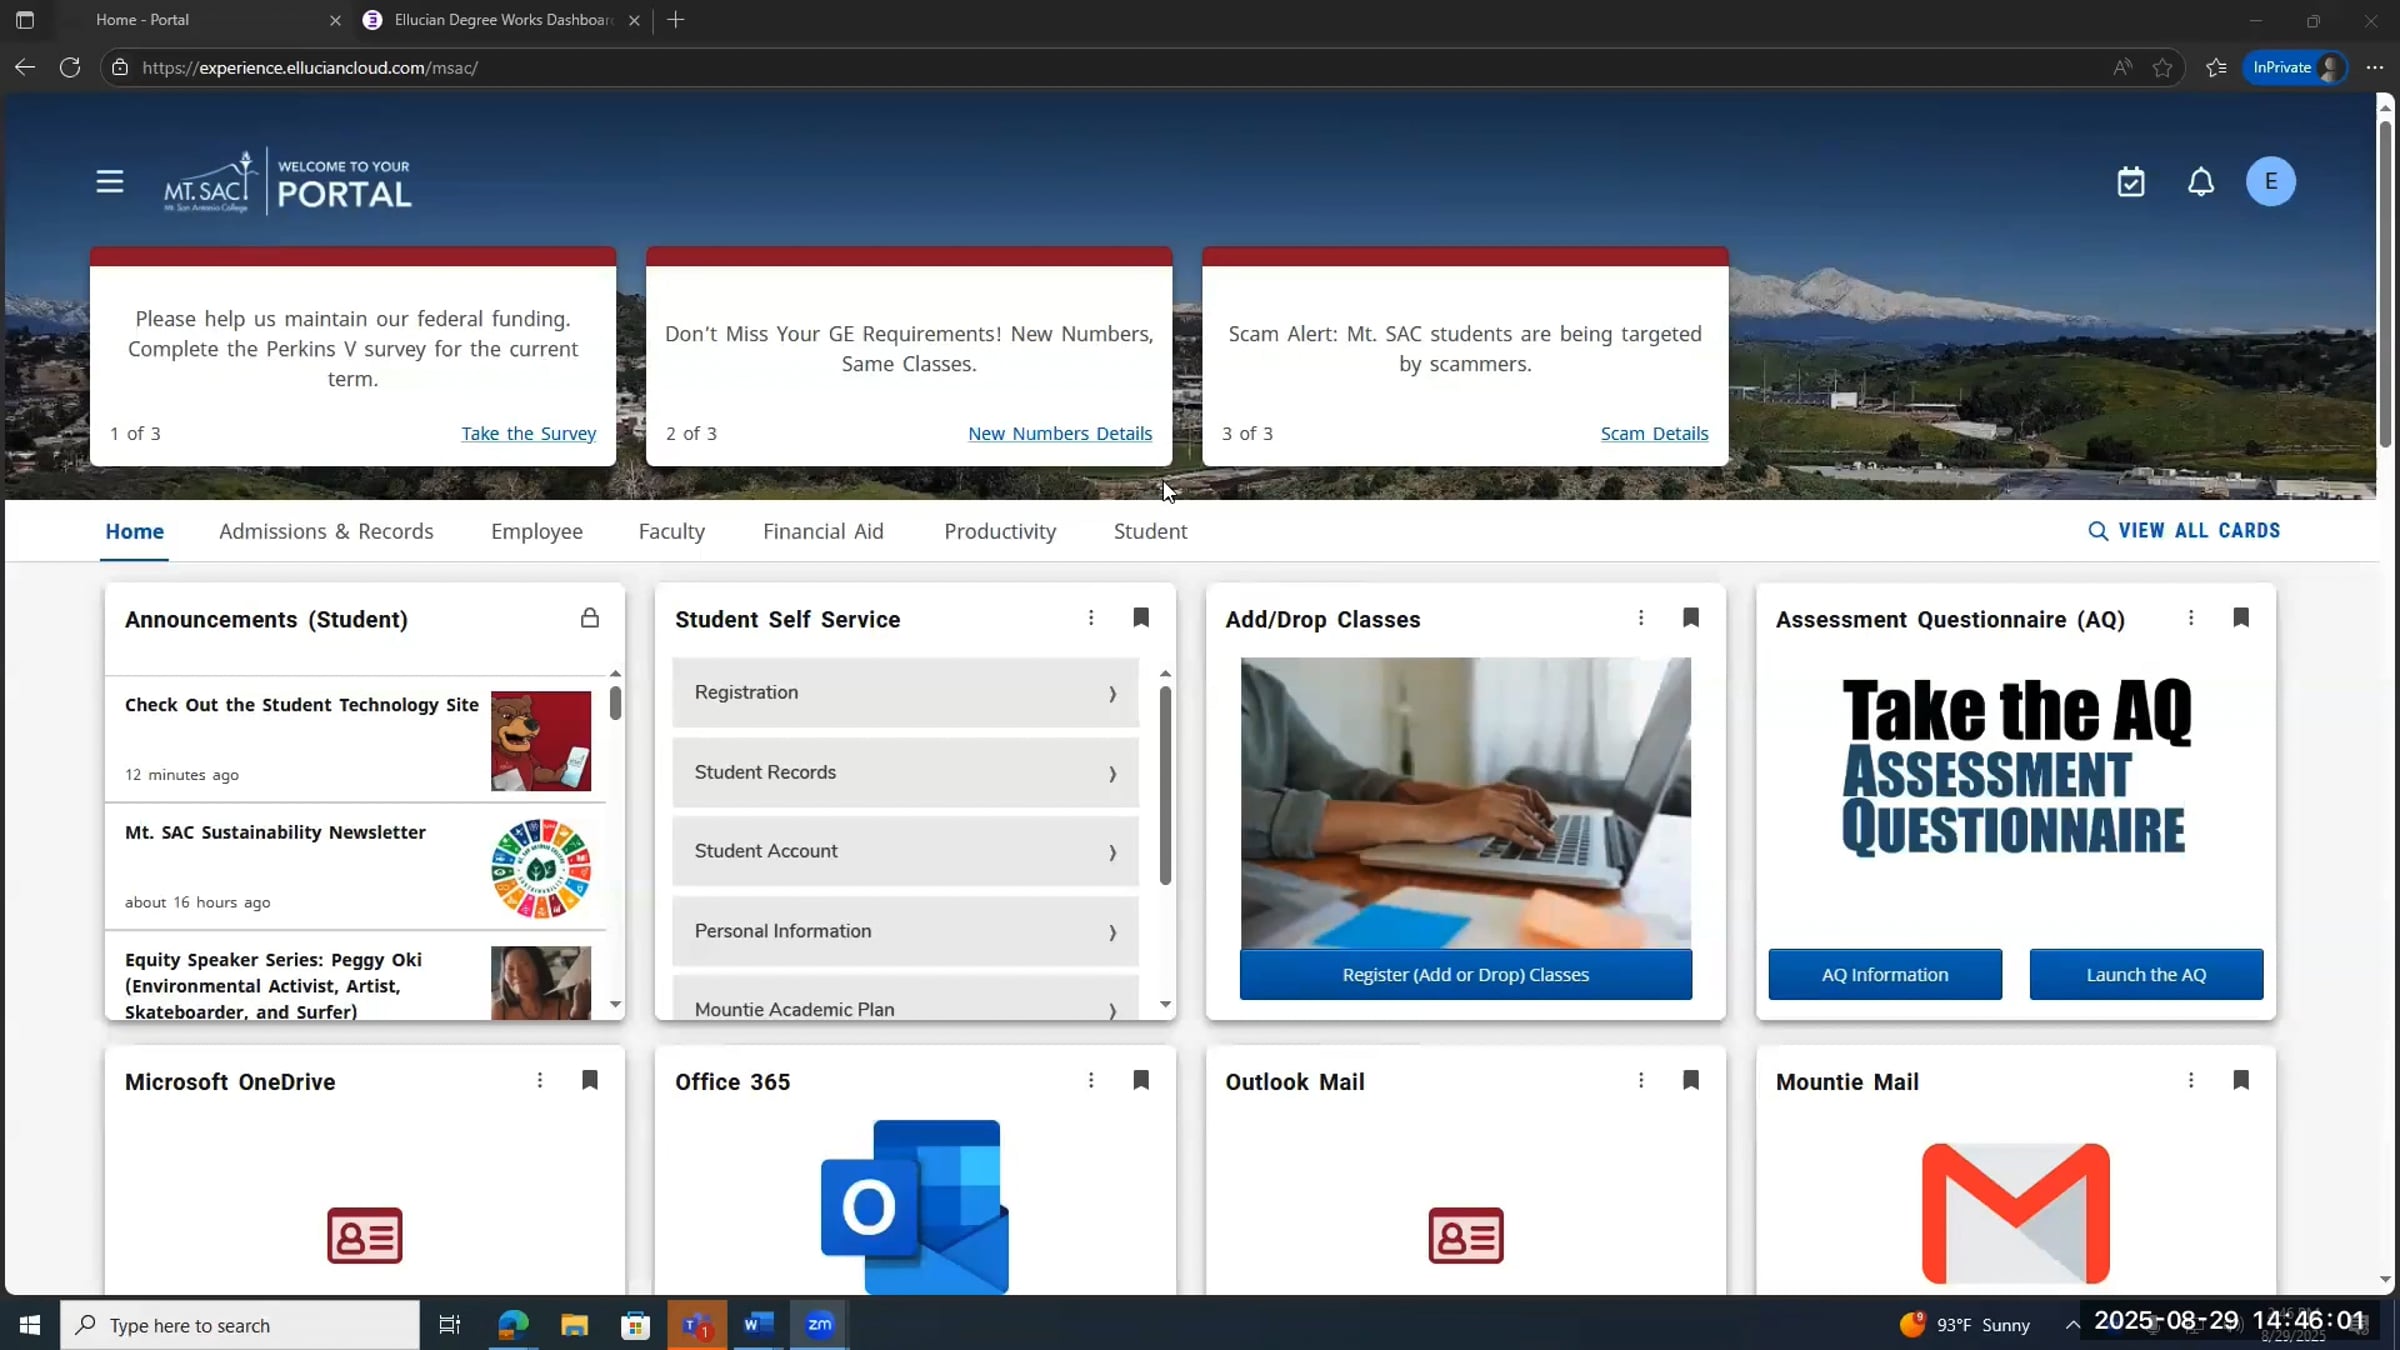
Task: Open Zoom app in the taskbar
Action: [x=820, y=1325]
